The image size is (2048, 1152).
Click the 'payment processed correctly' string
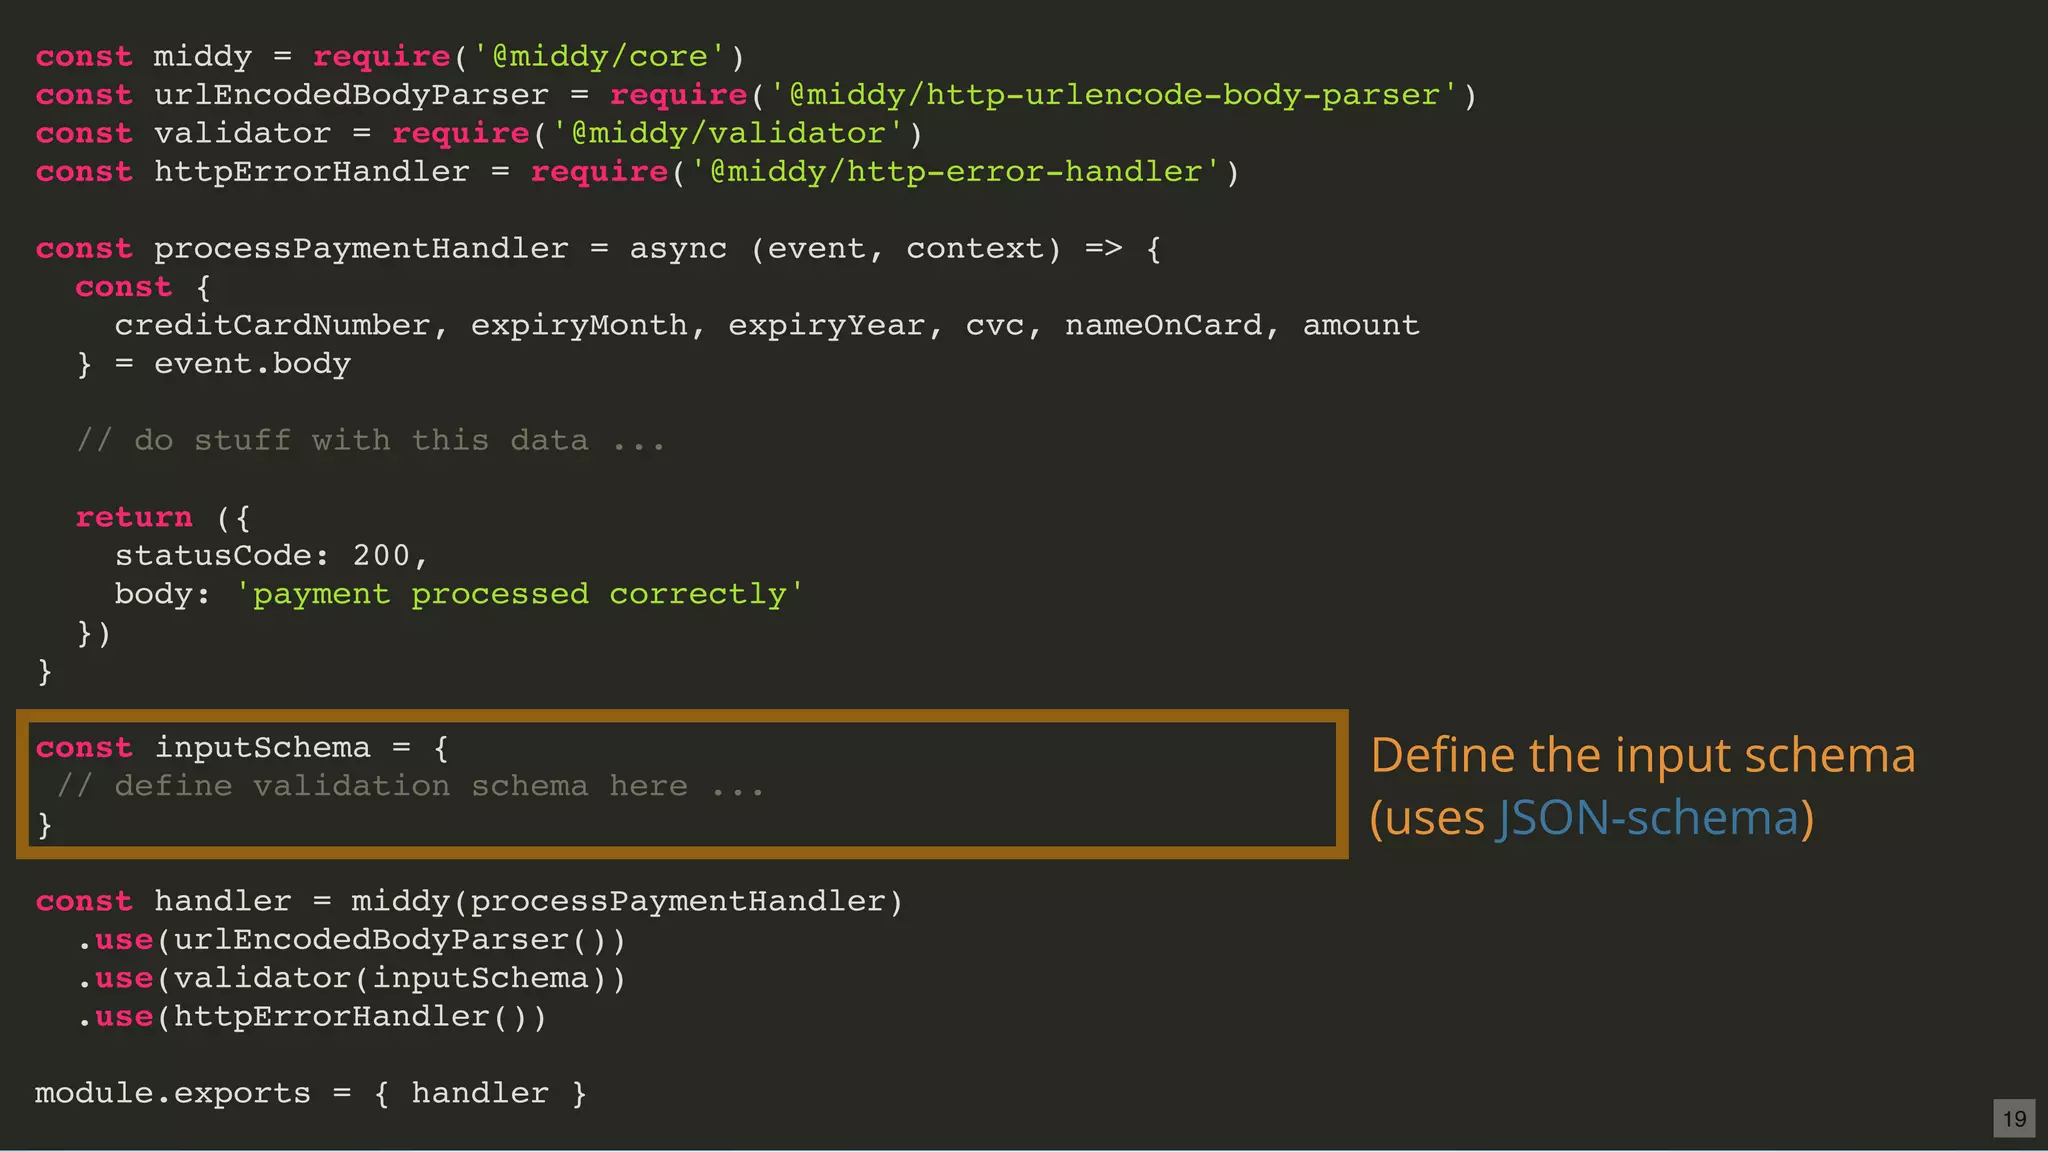pyautogui.click(x=519, y=595)
